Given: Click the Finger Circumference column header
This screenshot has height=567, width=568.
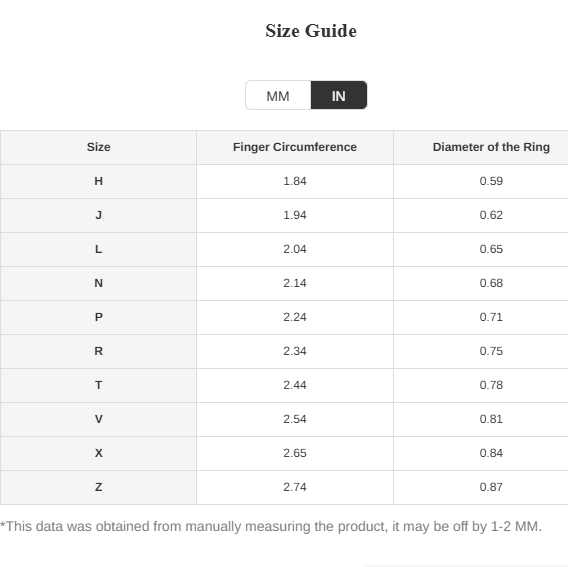Looking at the screenshot, I should pyautogui.click(x=295, y=147).
